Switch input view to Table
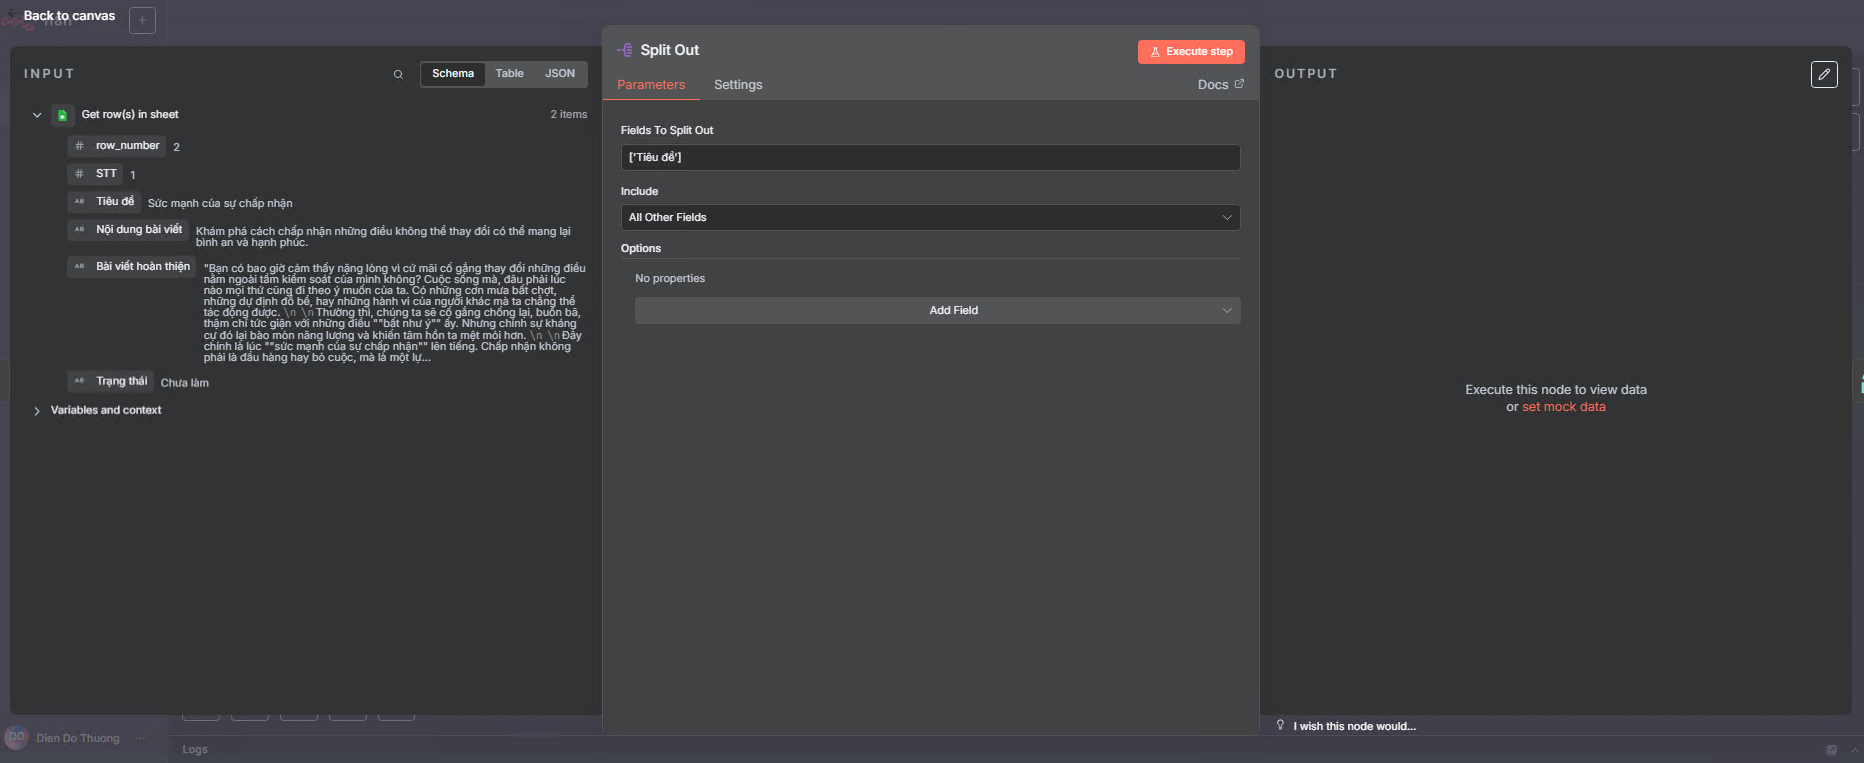 [x=509, y=74]
